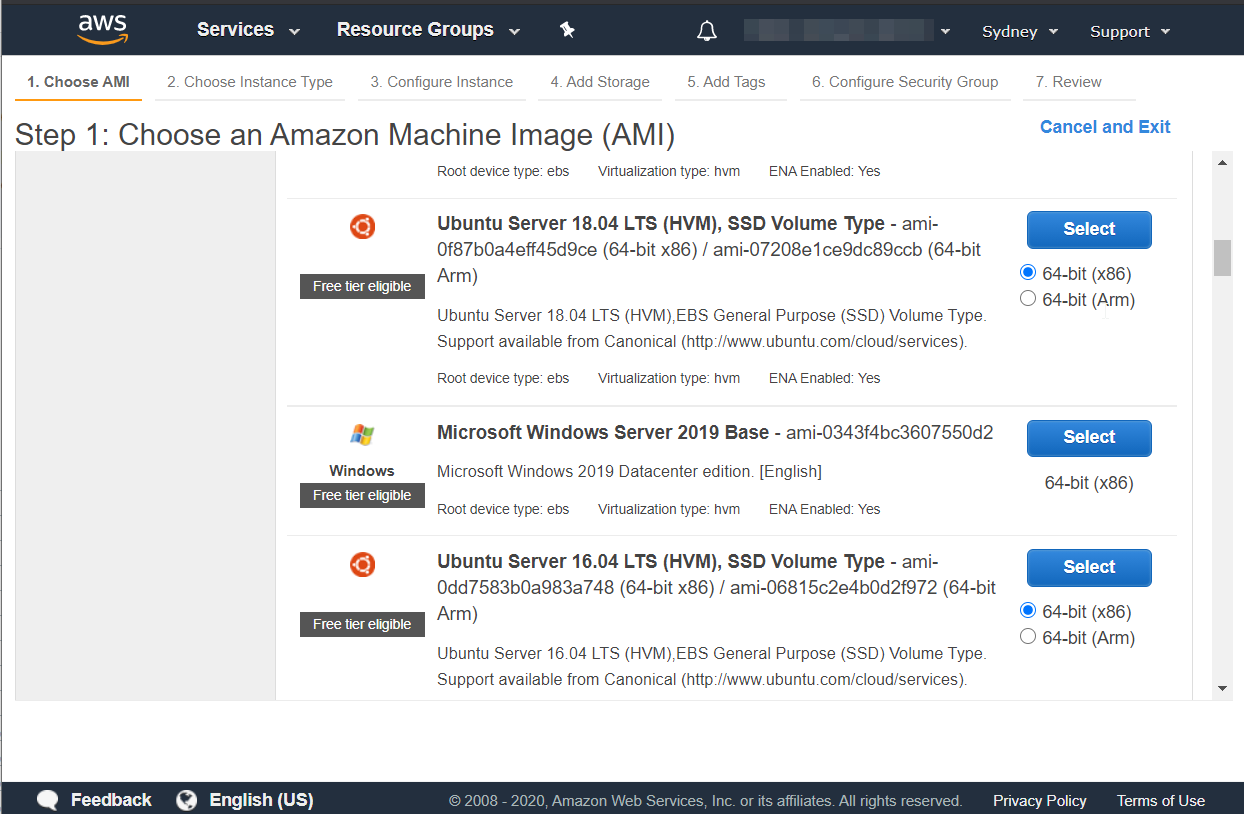Click Free tier eligible badge for Ubuntu 16.04
The height and width of the screenshot is (814, 1244).
tap(362, 624)
